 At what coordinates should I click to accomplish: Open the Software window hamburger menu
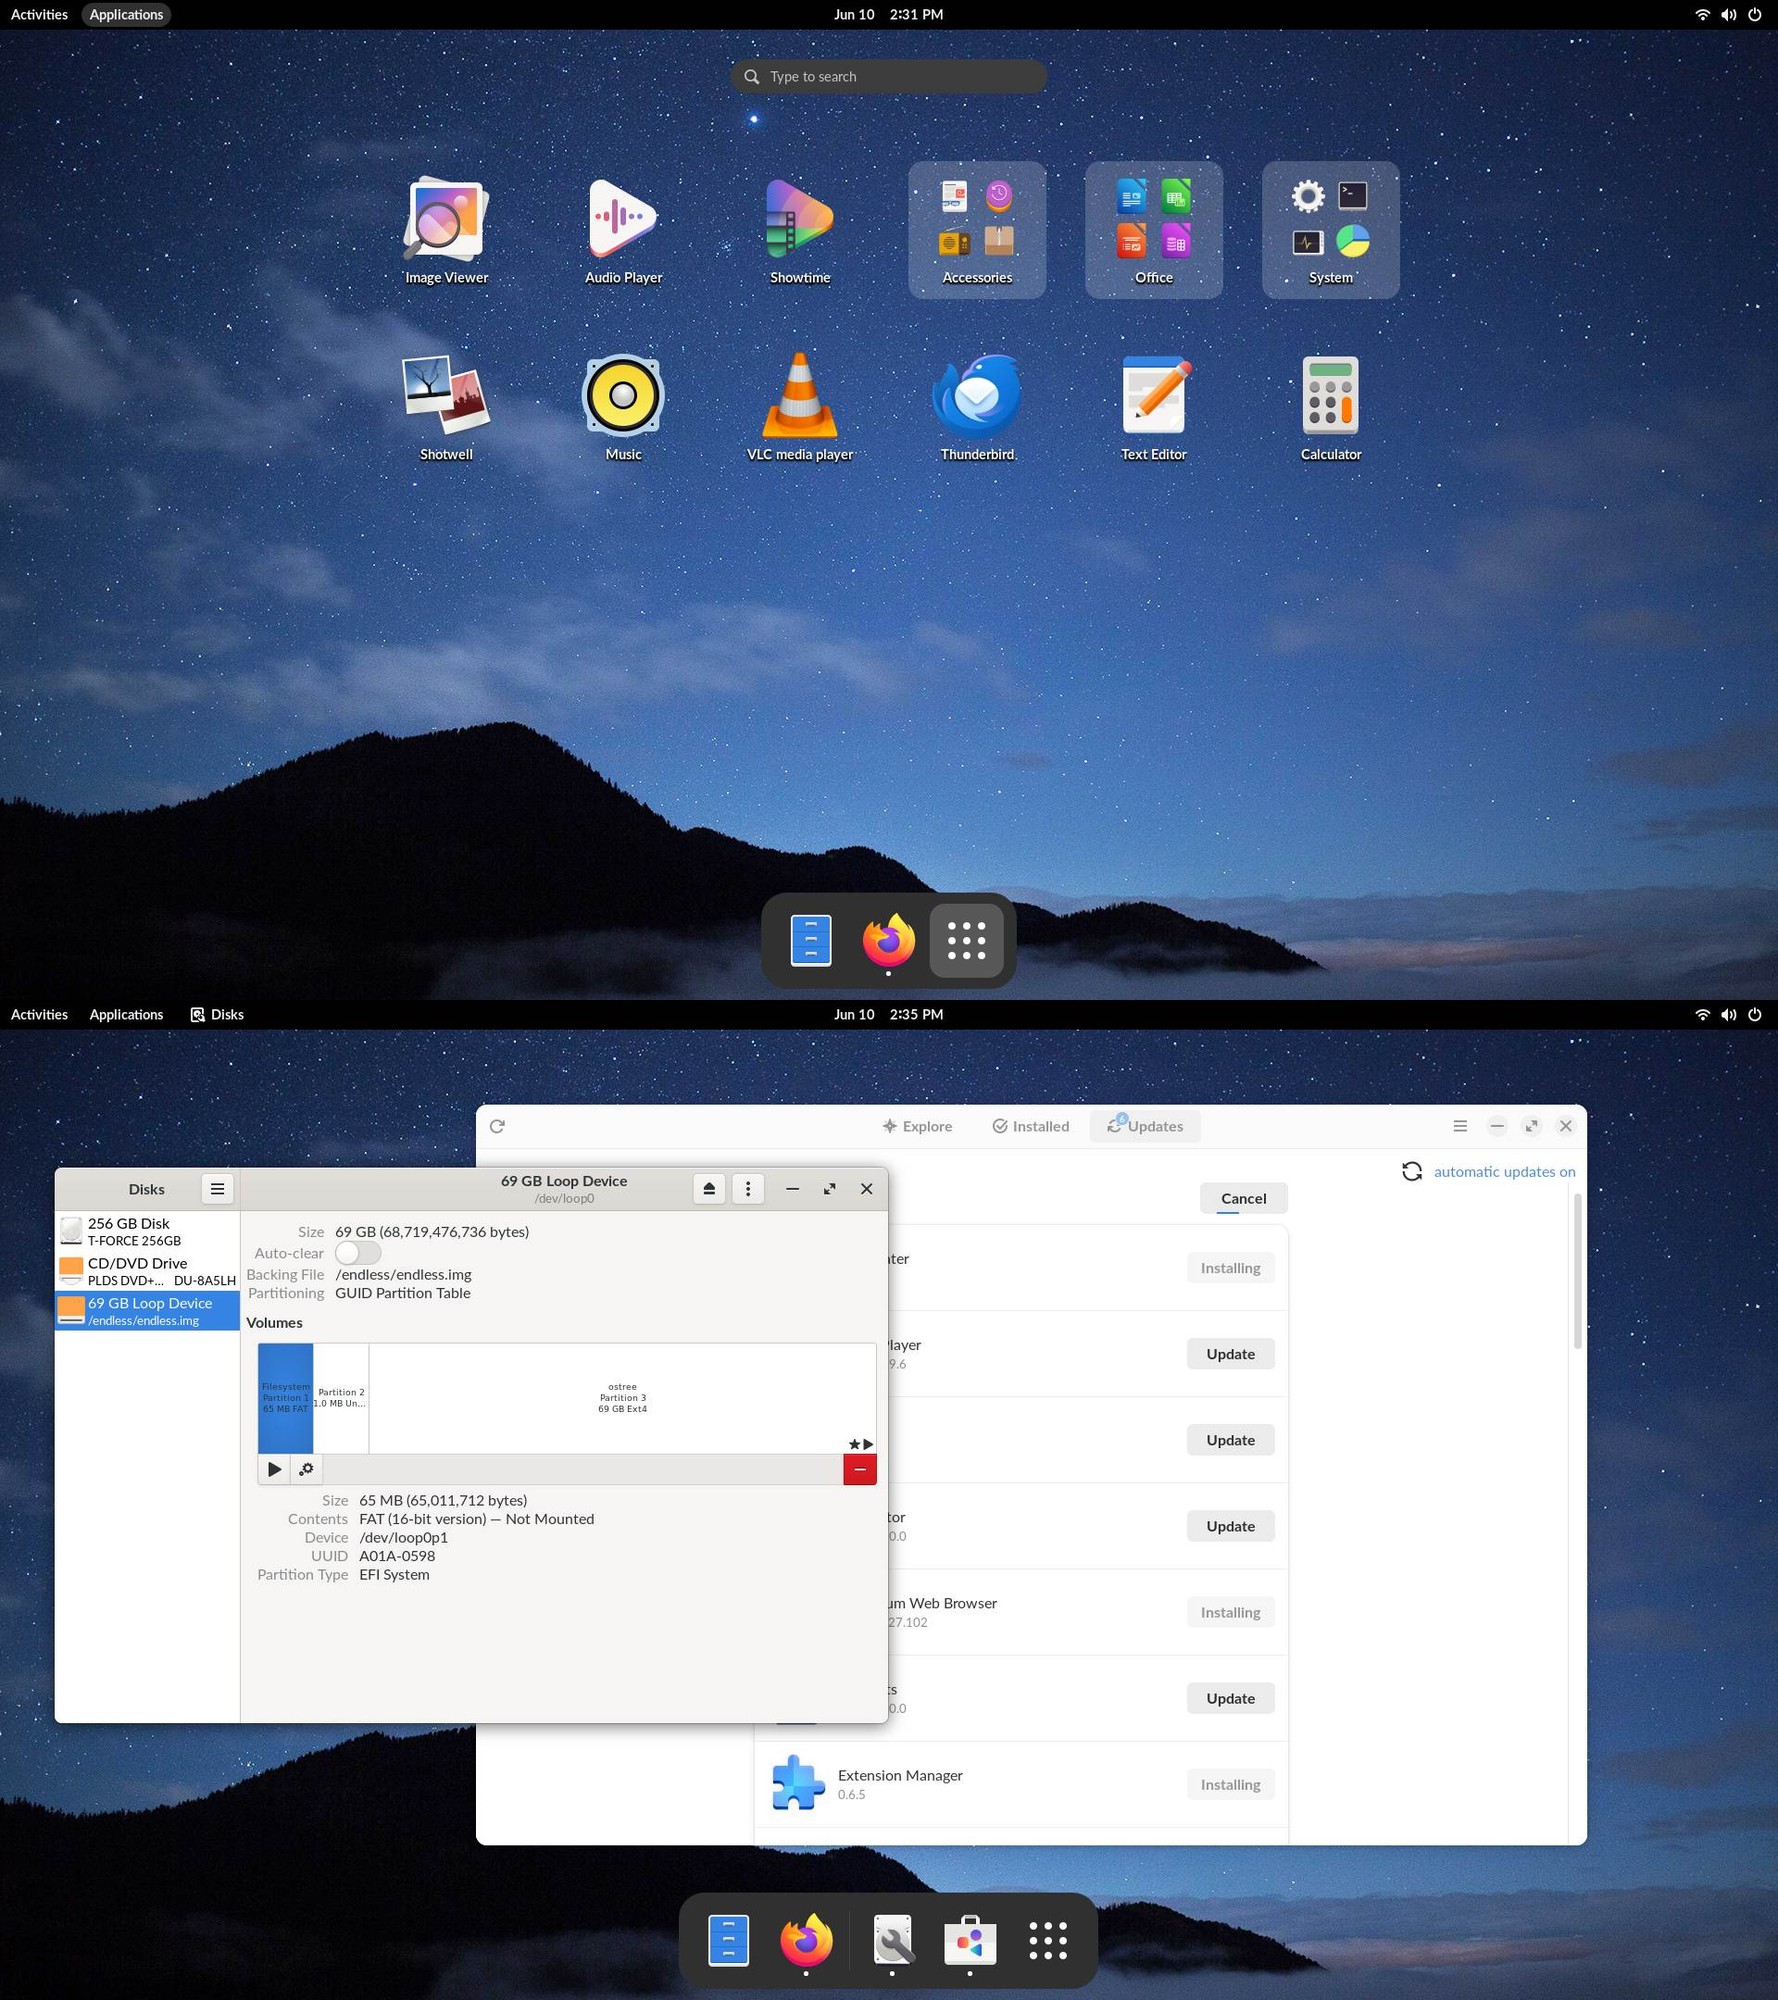pos(1460,1126)
